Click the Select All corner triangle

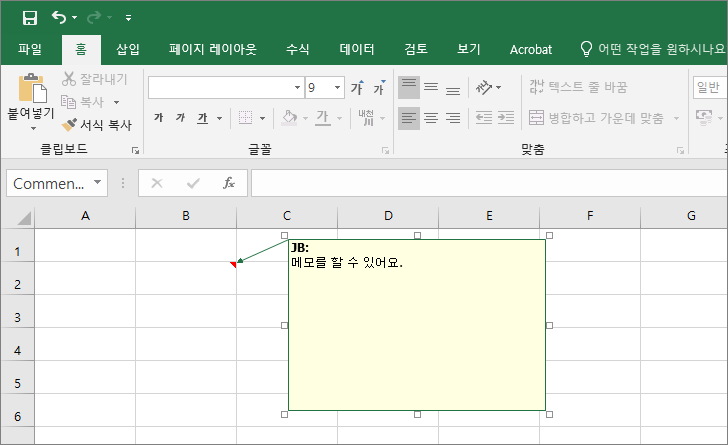(x=24, y=217)
